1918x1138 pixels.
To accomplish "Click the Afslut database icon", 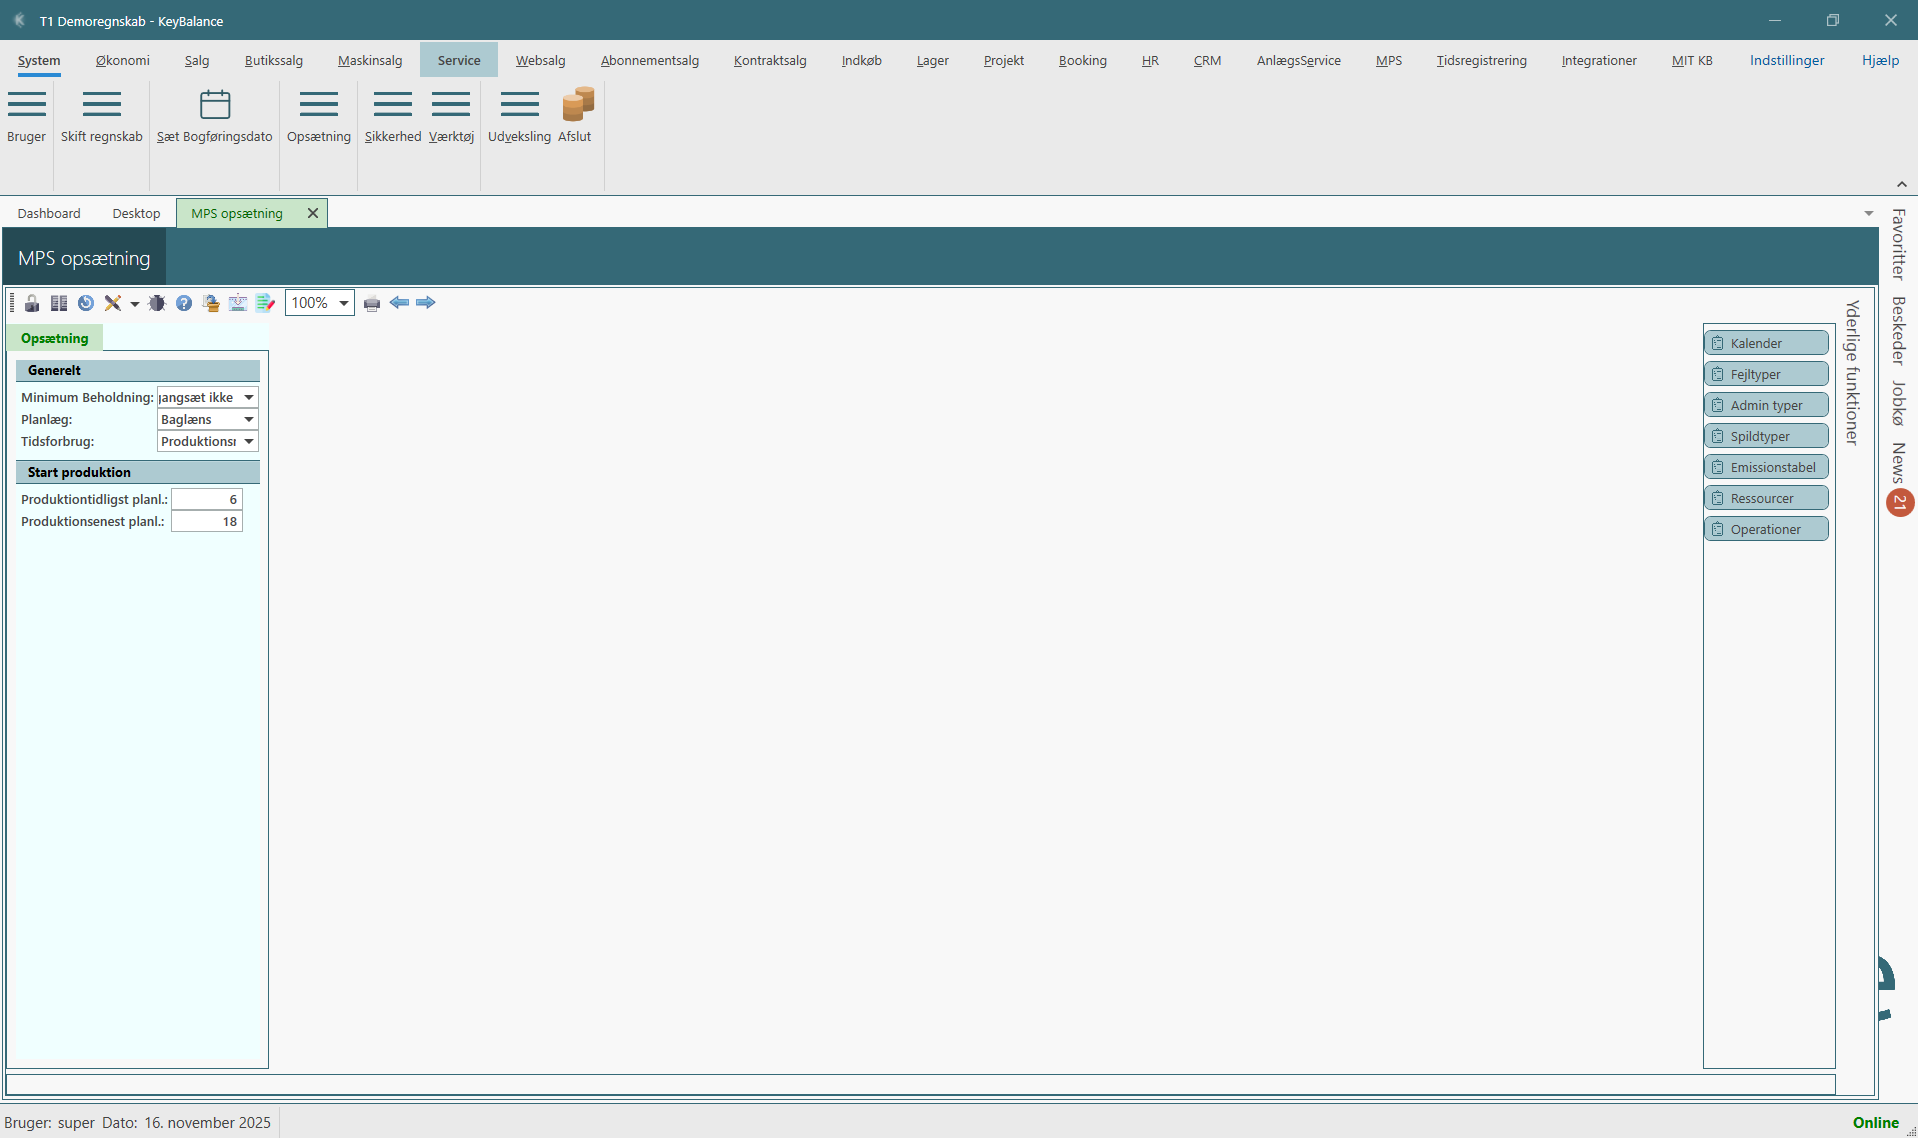I will click(576, 105).
